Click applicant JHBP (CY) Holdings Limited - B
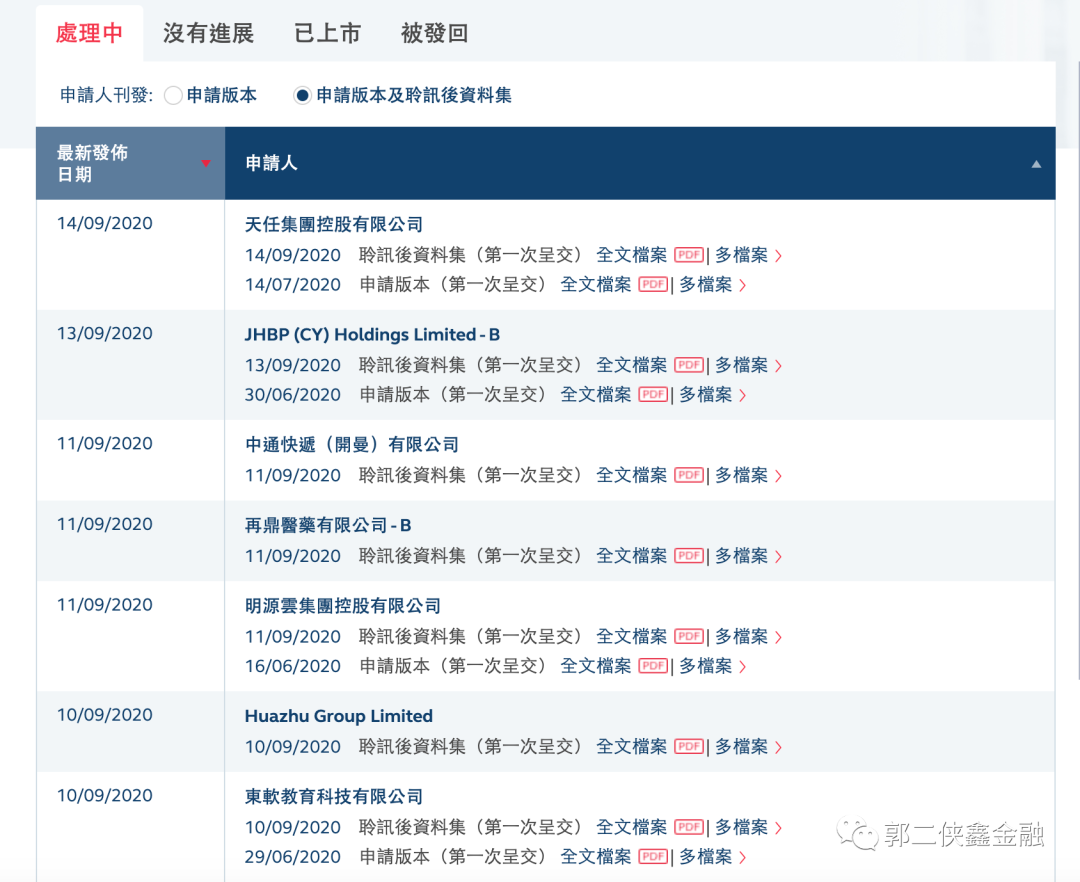The height and width of the screenshot is (882, 1080). pyautogui.click(x=373, y=335)
